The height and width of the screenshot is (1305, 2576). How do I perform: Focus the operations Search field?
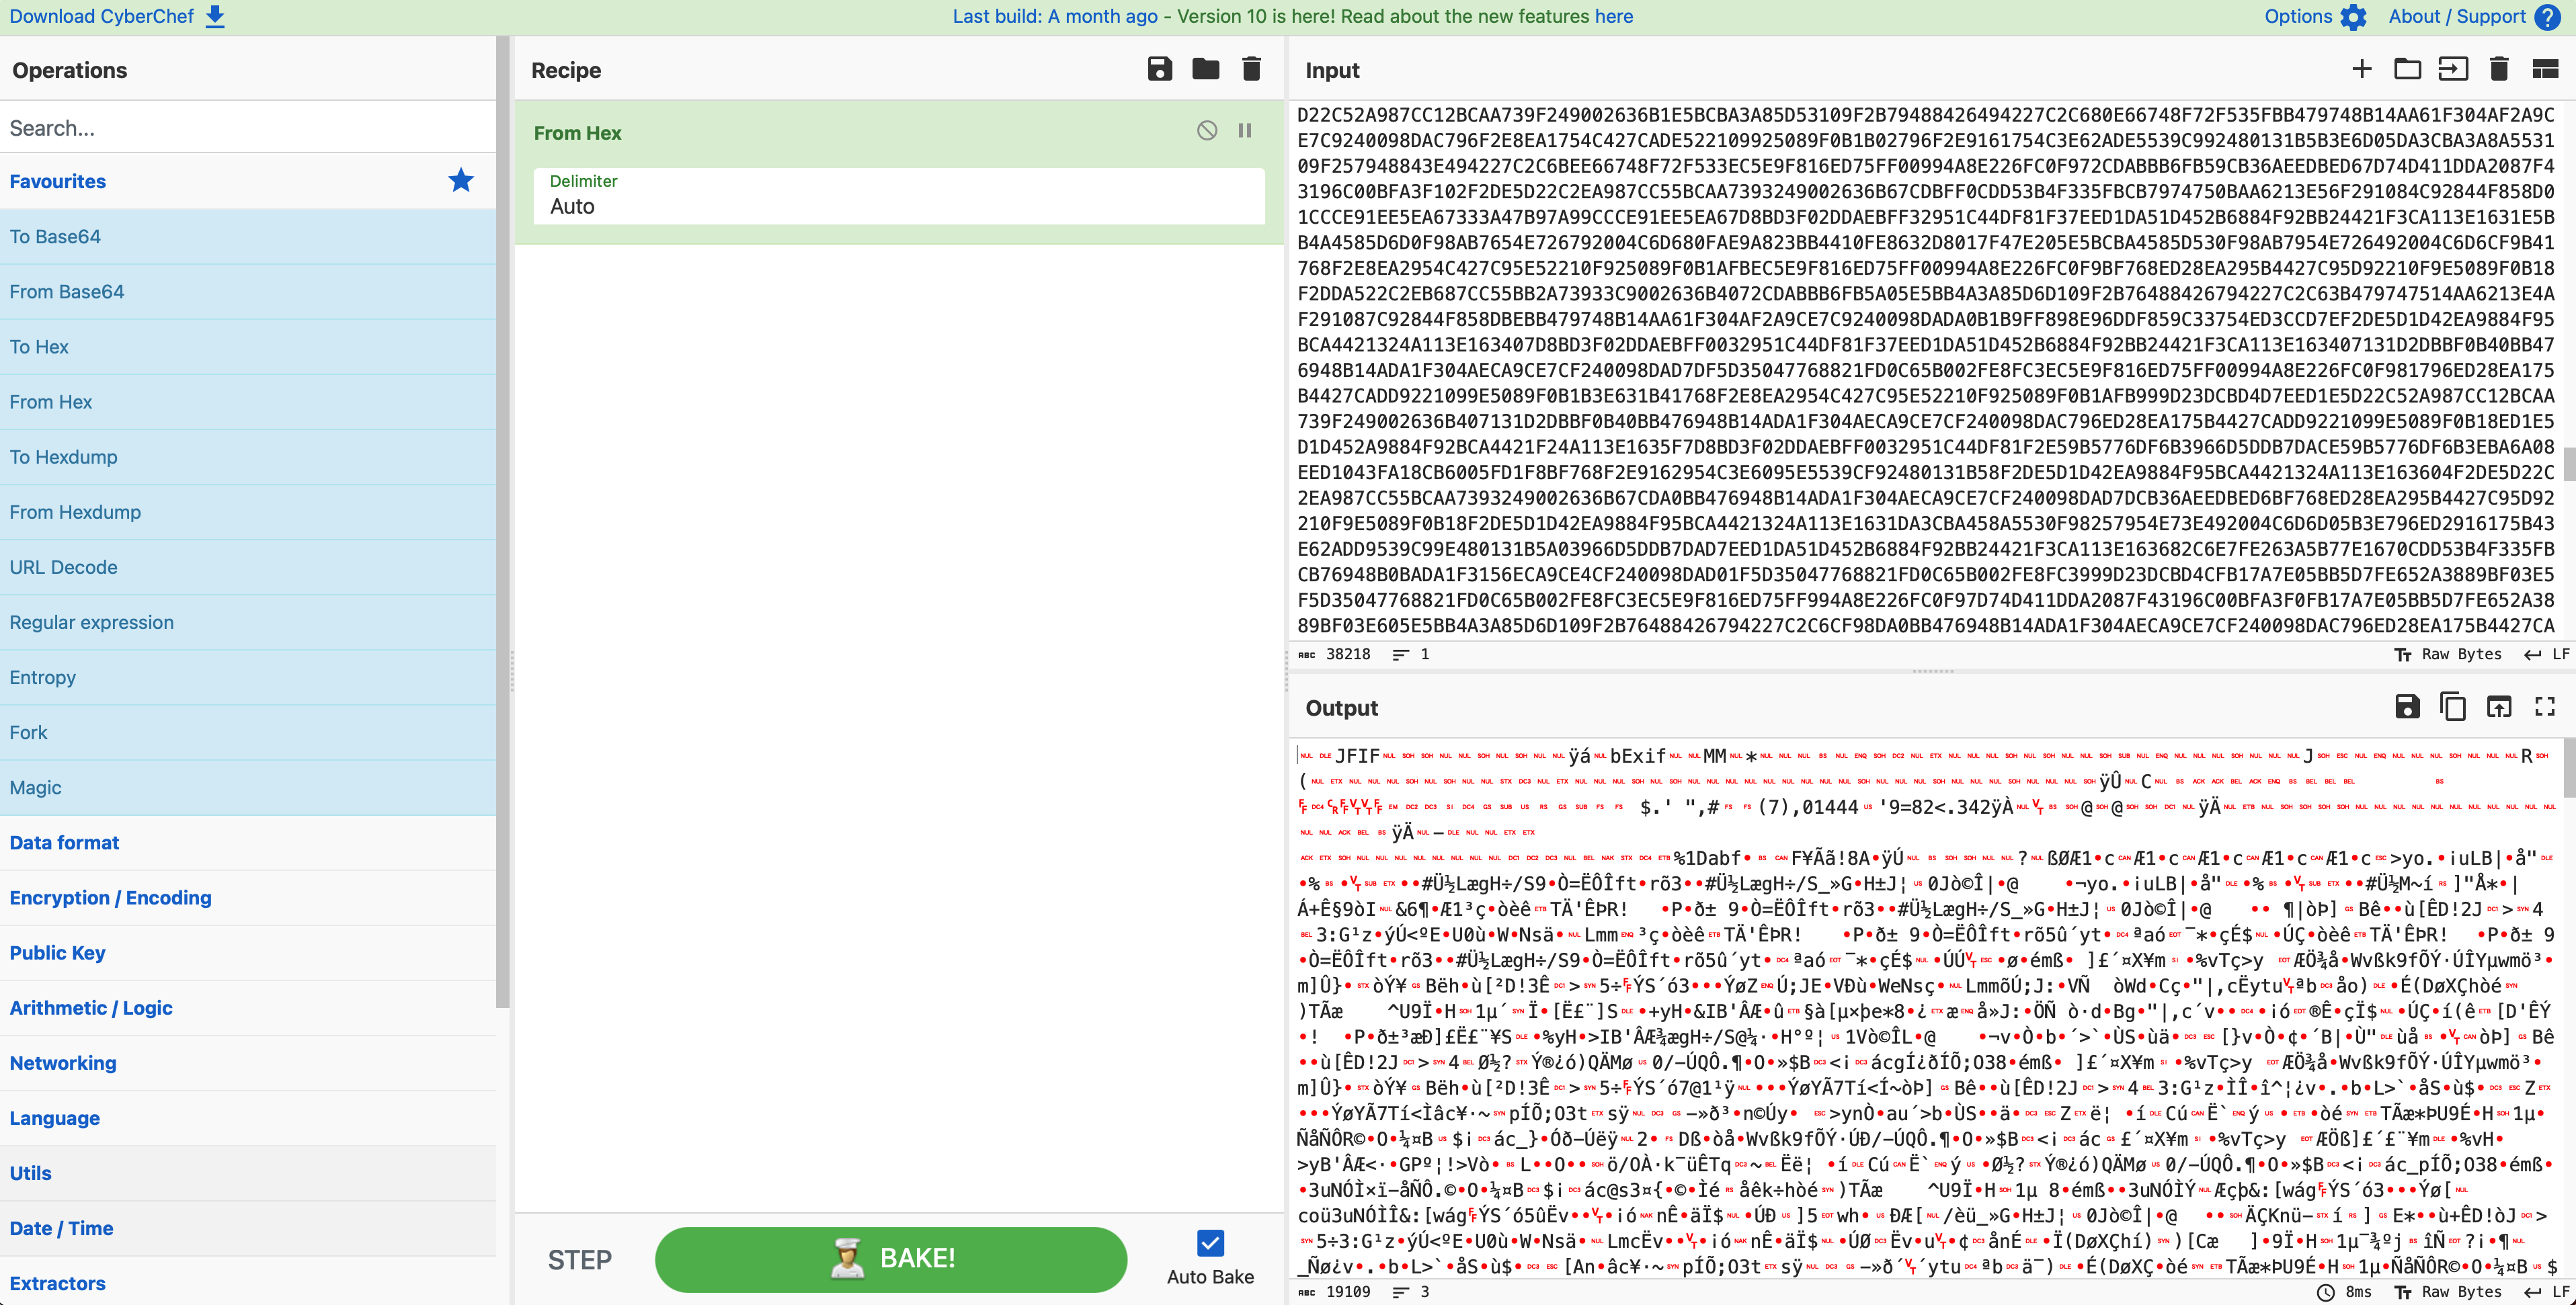pos(248,128)
